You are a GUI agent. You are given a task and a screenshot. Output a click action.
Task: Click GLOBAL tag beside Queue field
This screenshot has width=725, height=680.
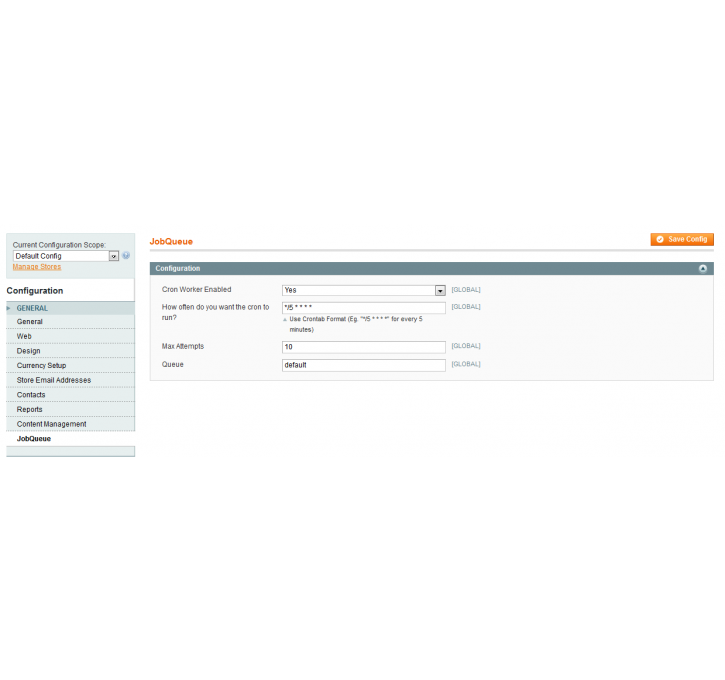click(x=466, y=364)
